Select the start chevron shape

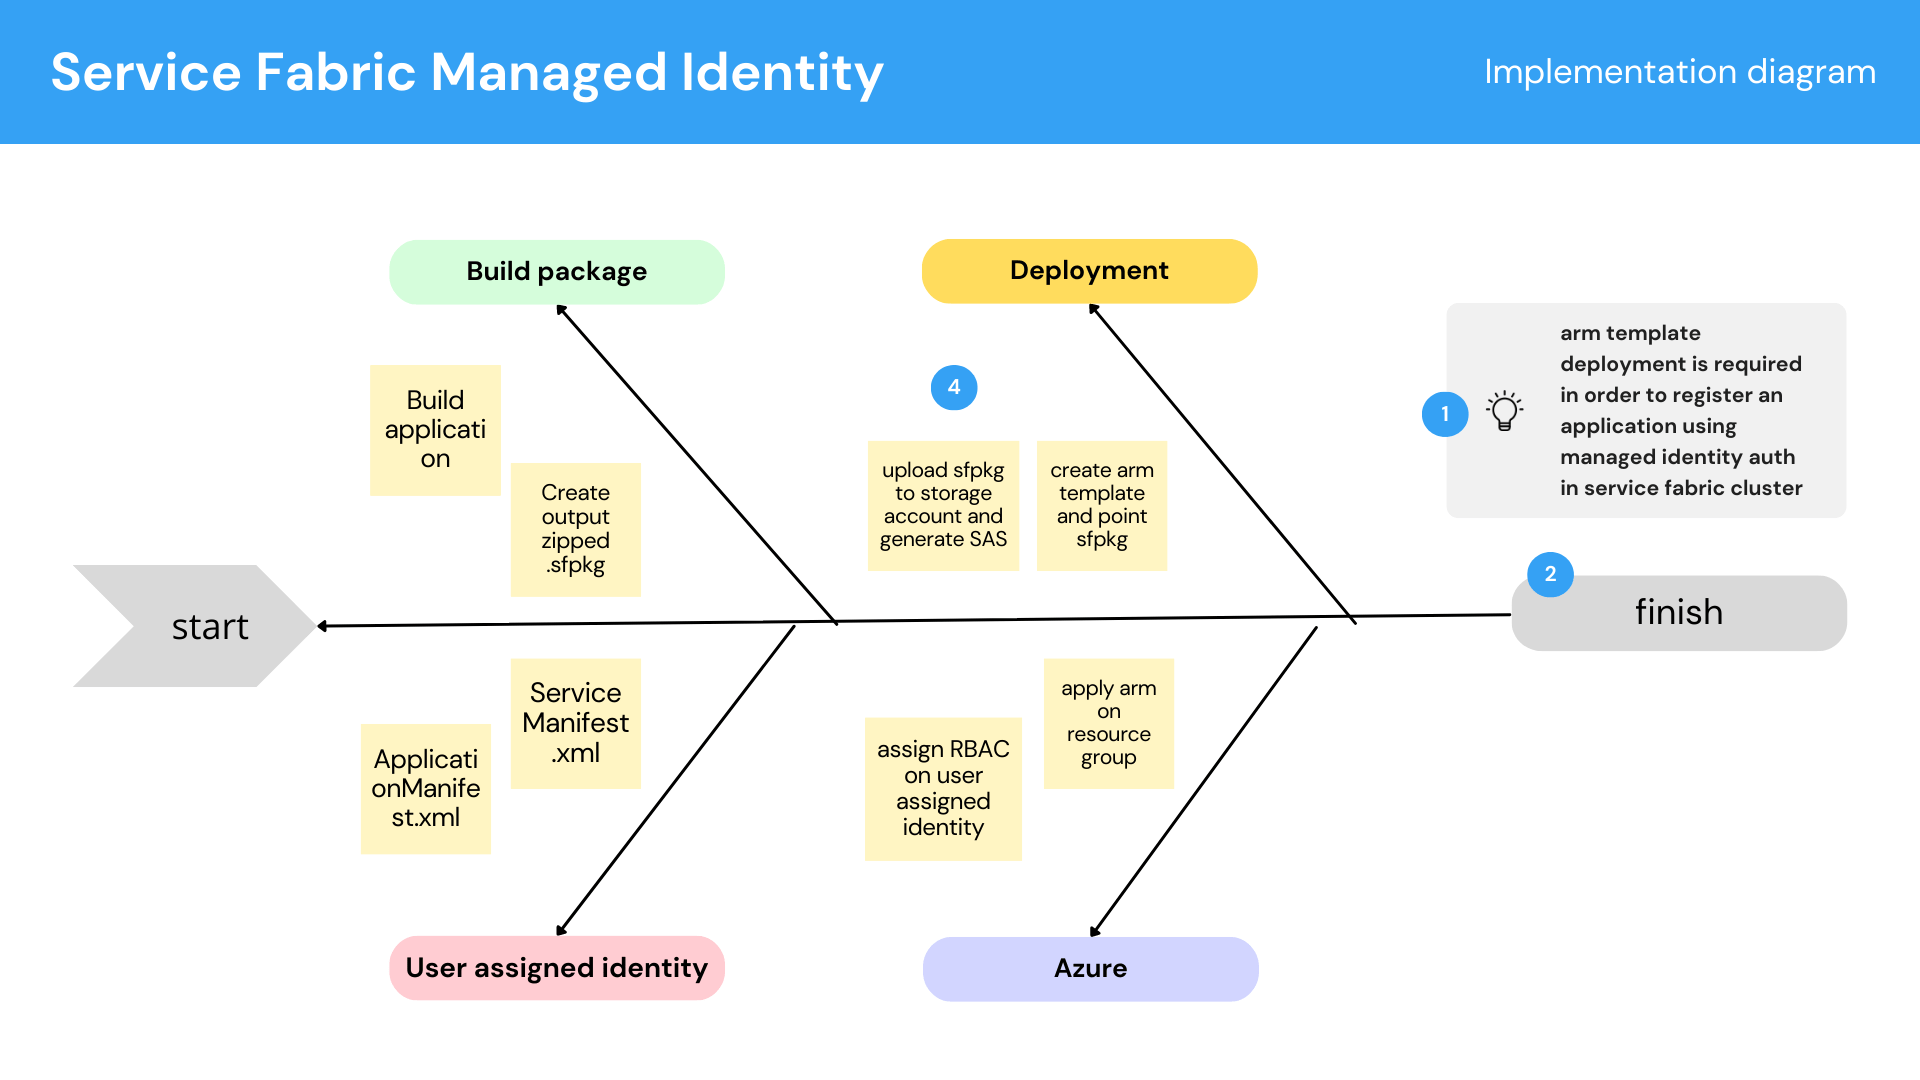194,626
